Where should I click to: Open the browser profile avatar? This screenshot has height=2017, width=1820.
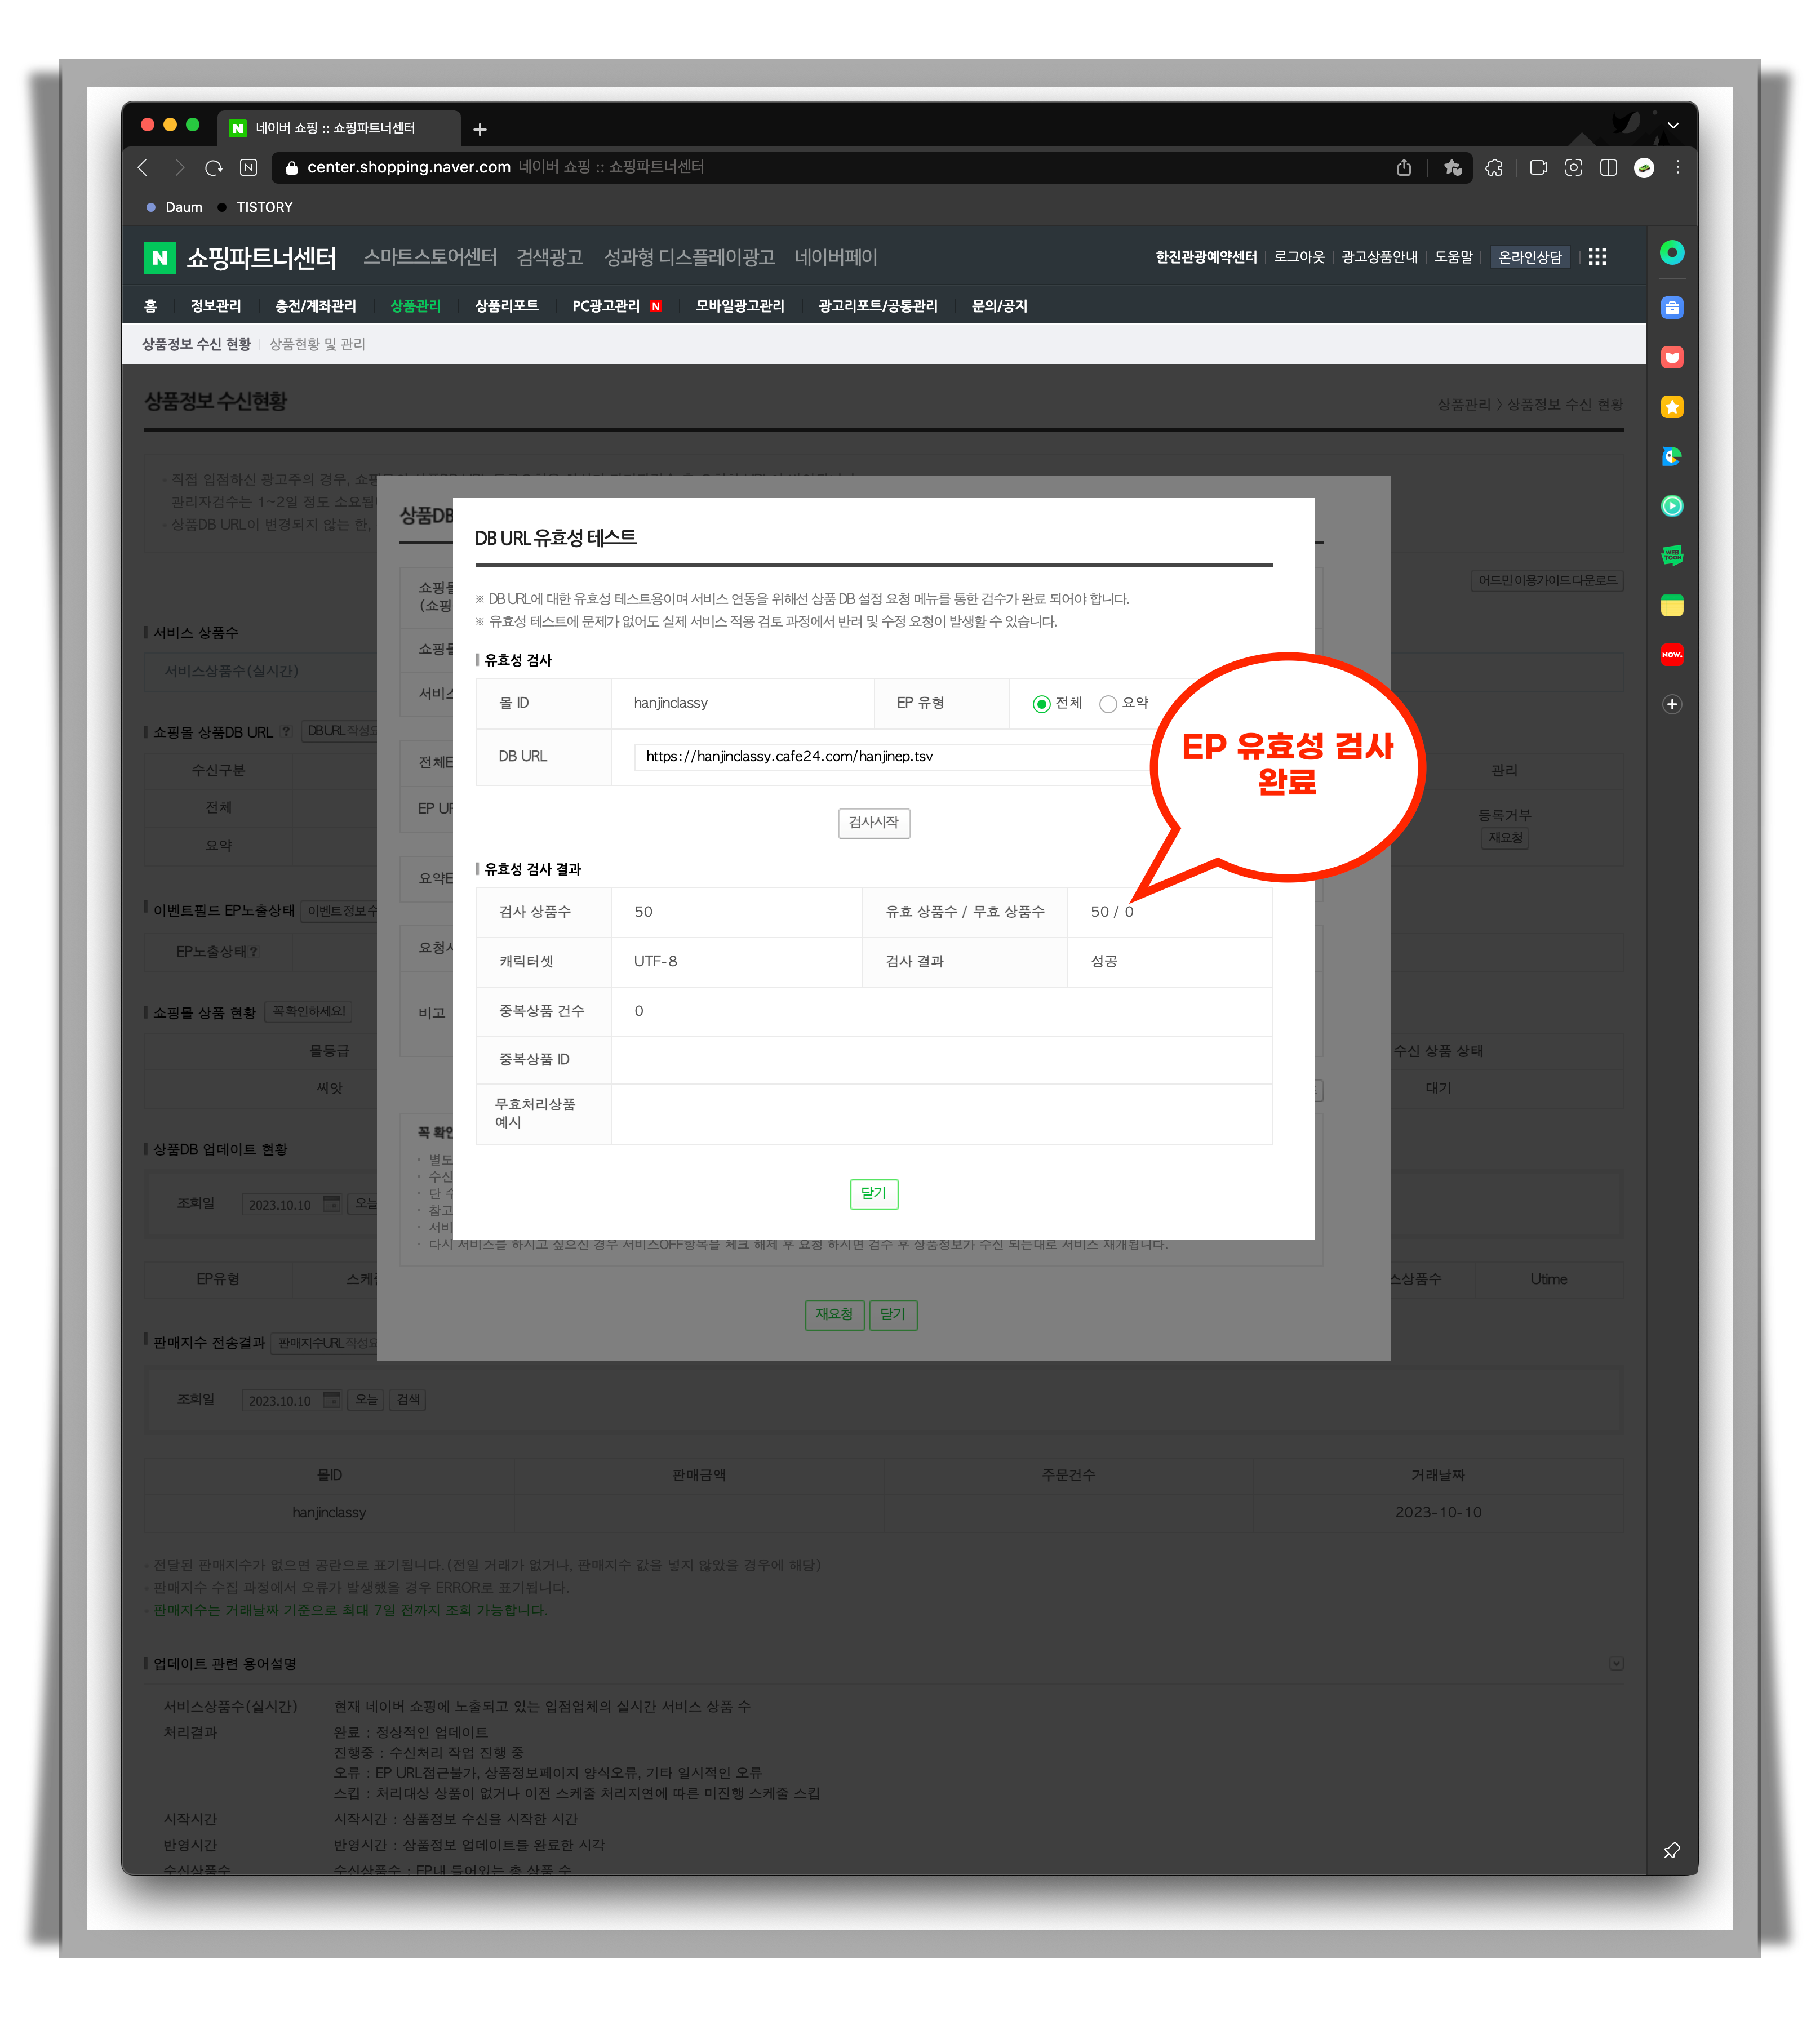[1644, 167]
